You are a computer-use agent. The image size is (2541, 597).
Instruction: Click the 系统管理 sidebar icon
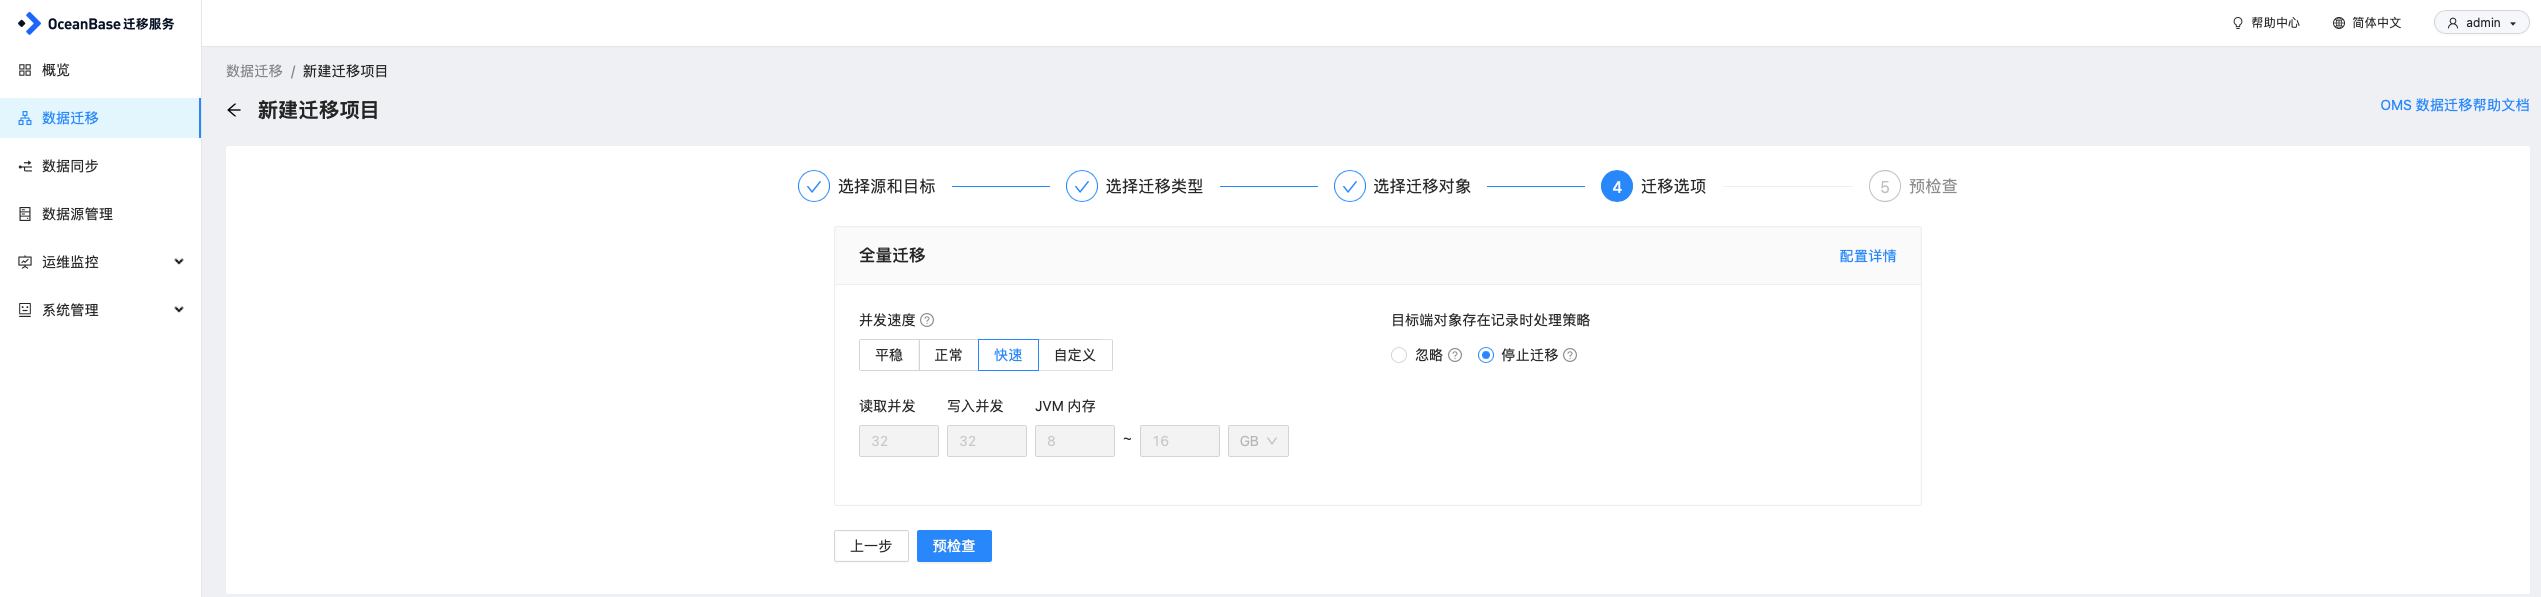point(25,310)
